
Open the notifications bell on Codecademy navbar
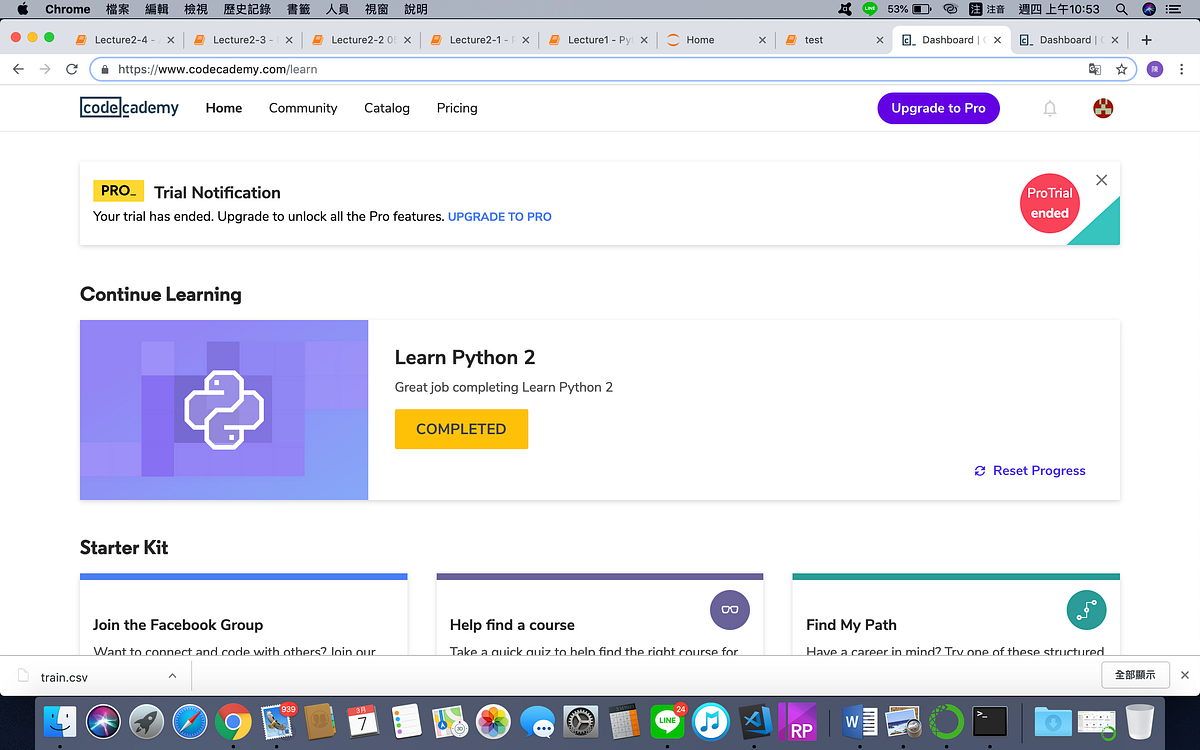click(x=1050, y=108)
